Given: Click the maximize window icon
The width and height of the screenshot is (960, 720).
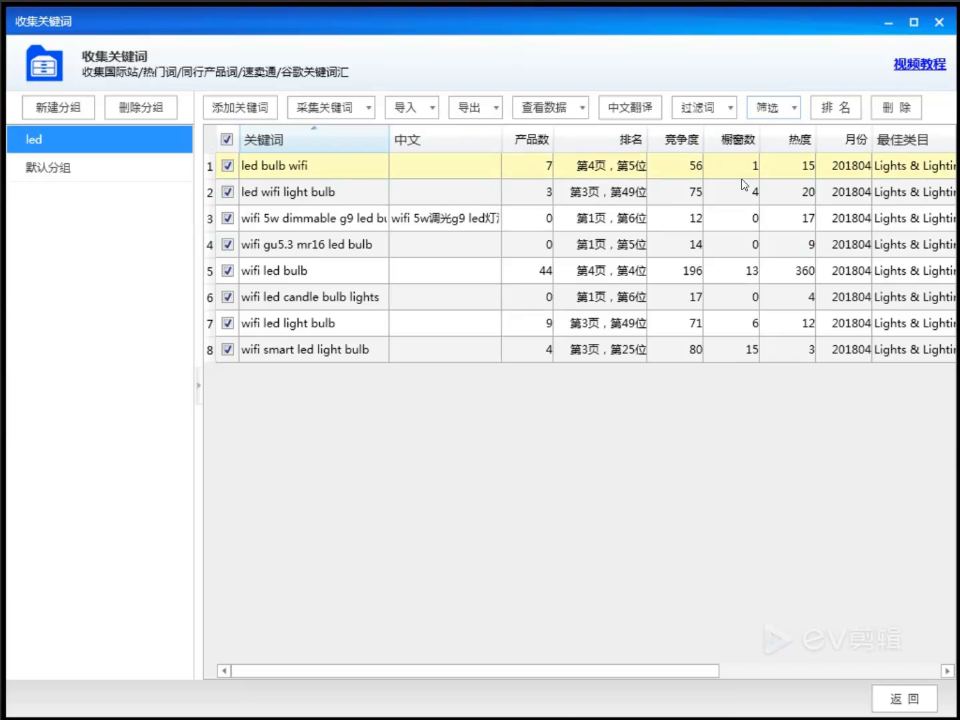Looking at the screenshot, I should coord(913,22).
